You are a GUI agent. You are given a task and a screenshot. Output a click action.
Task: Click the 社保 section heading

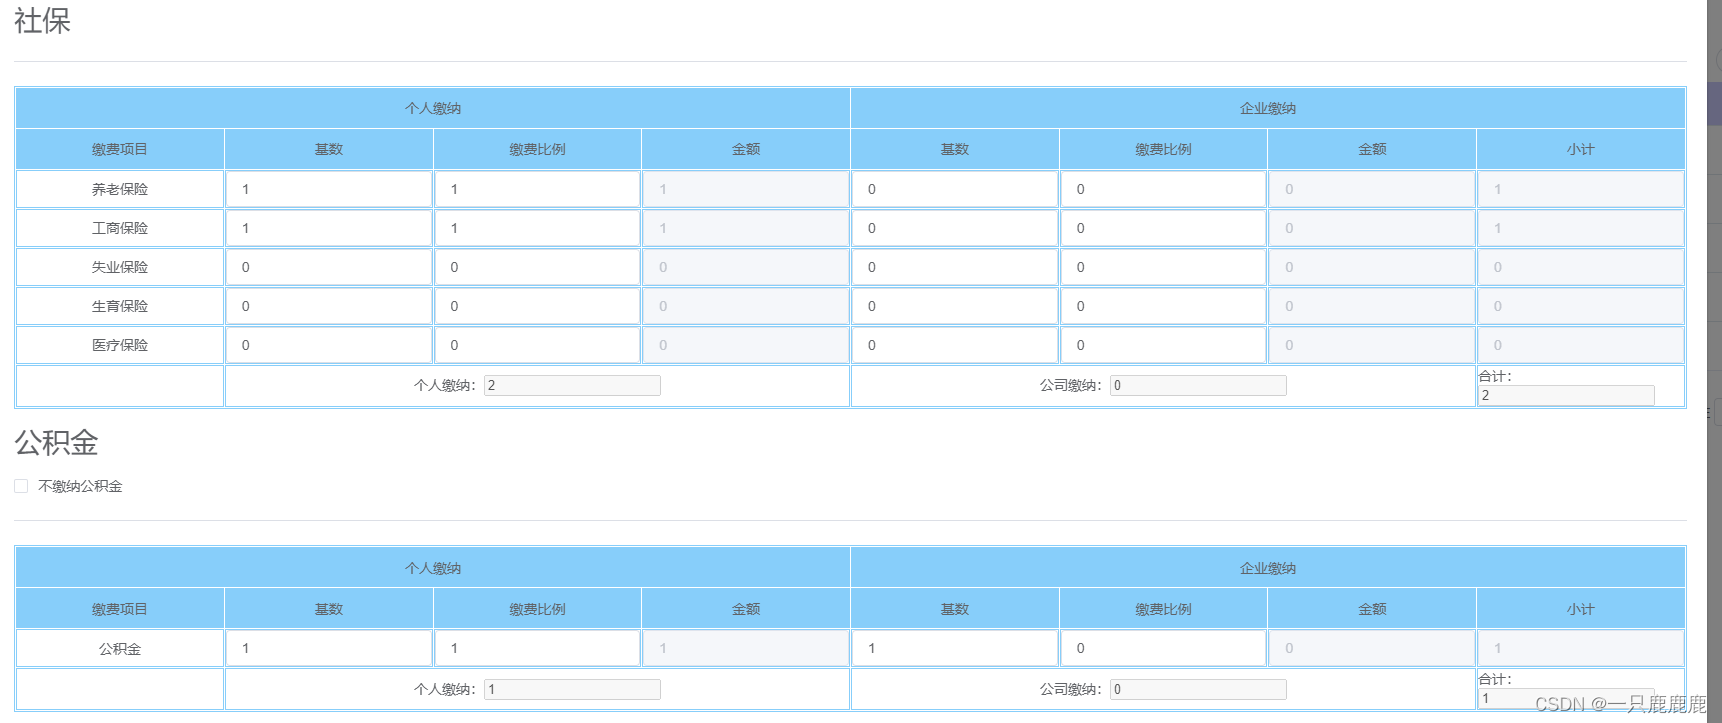coord(42,21)
